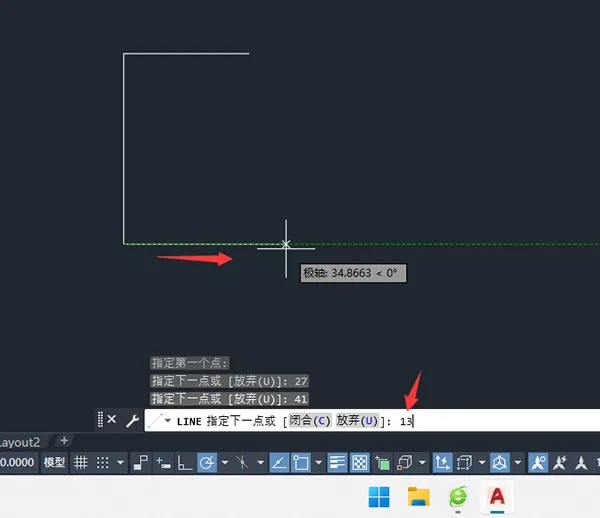This screenshot has width=600, height=518.
Task: Open the polar tracking angle dropdown
Action: (x=225, y=463)
